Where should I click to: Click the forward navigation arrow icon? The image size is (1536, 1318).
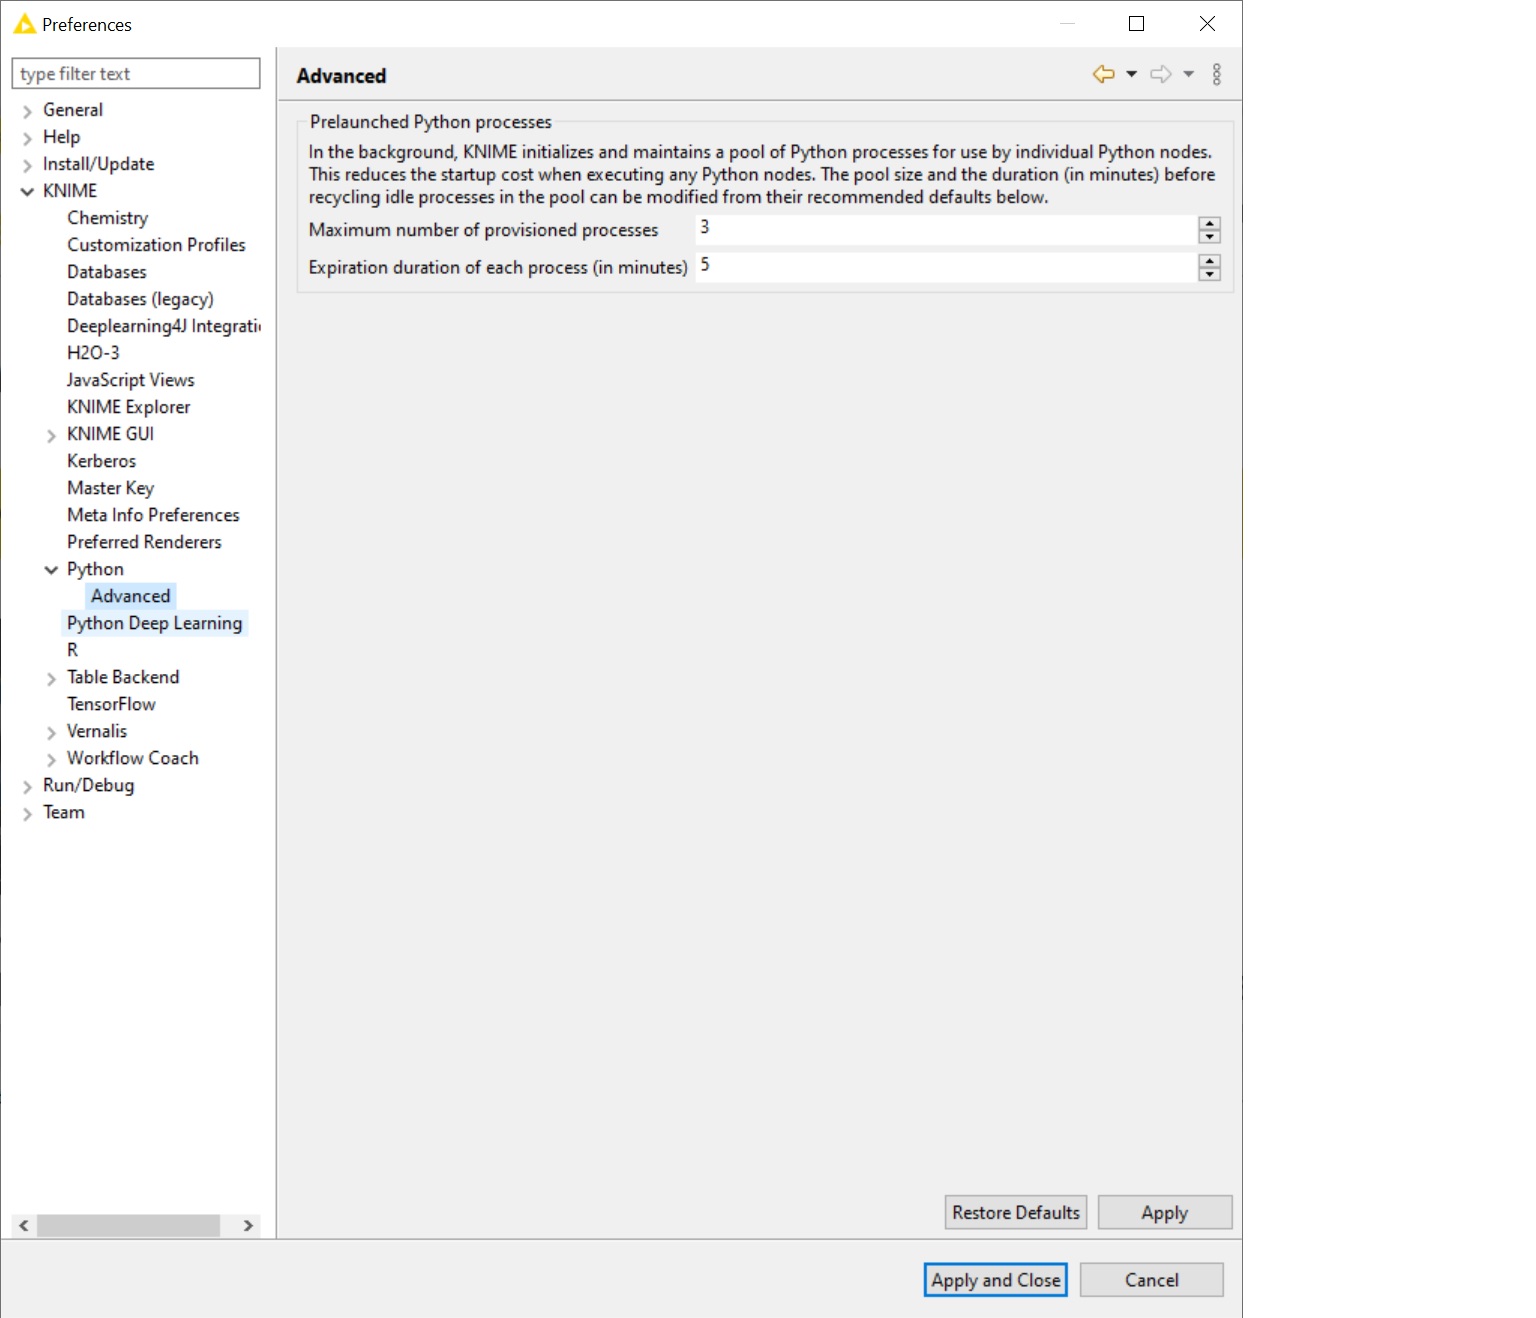pyautogui.click(x=1161, y=74)
